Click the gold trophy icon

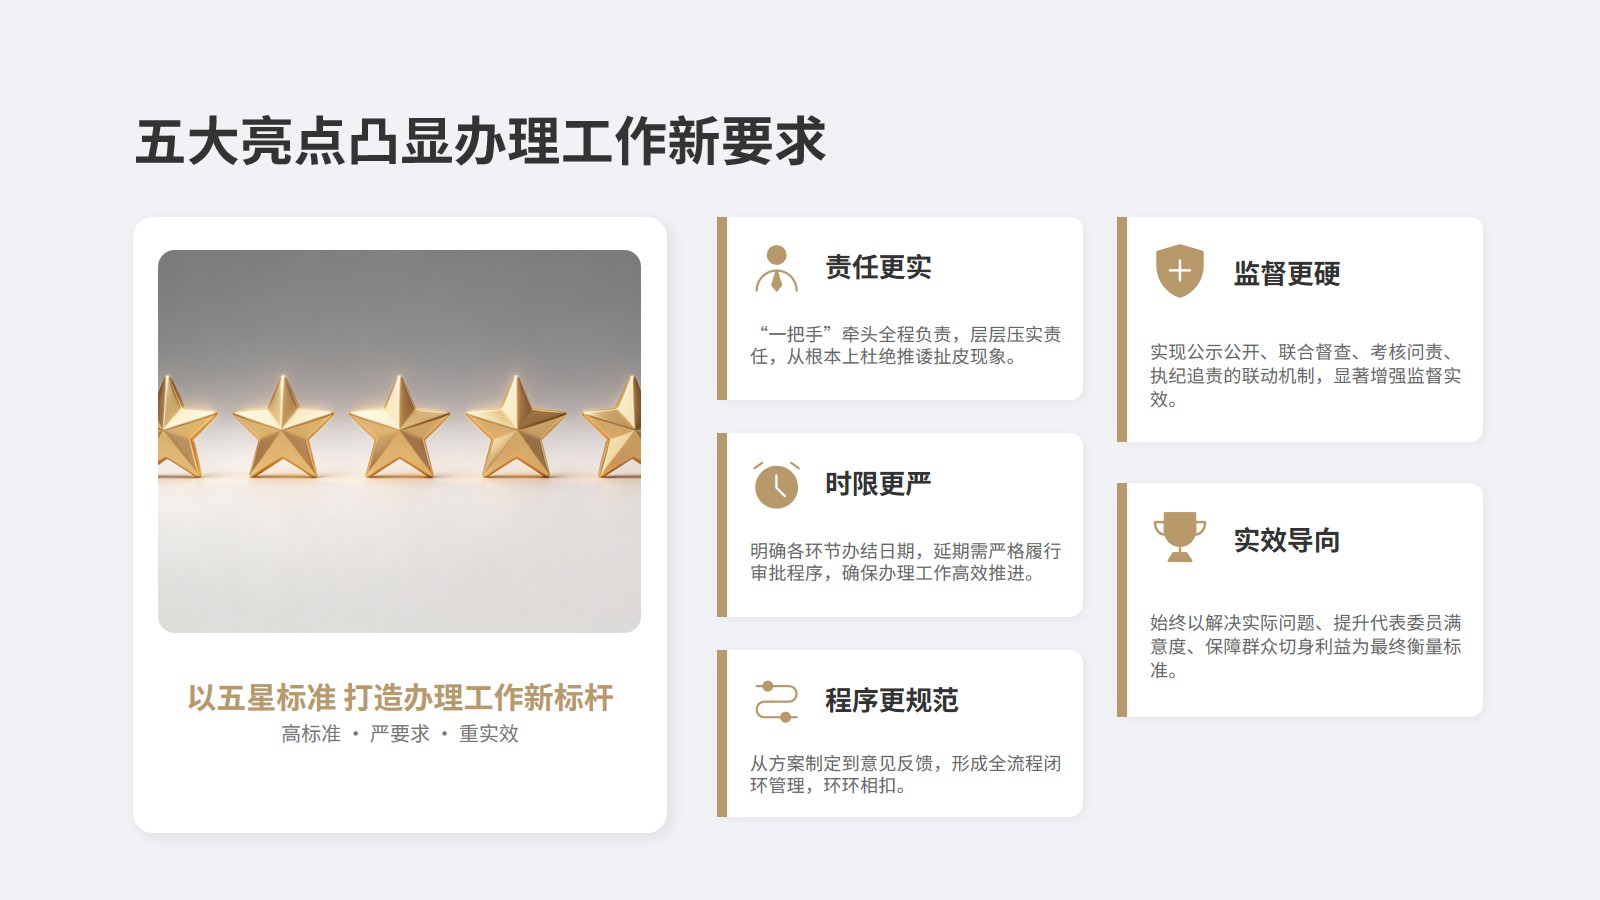pyautogui.click(x=1180, y=537)
